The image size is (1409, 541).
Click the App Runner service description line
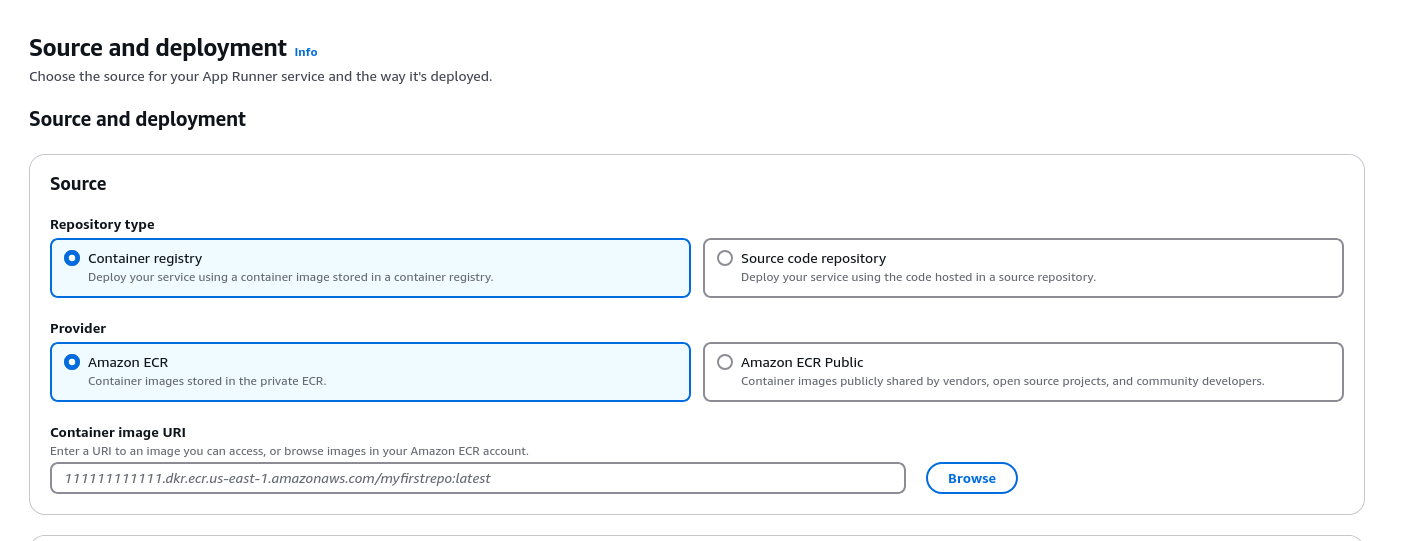(x=260, y=76)
